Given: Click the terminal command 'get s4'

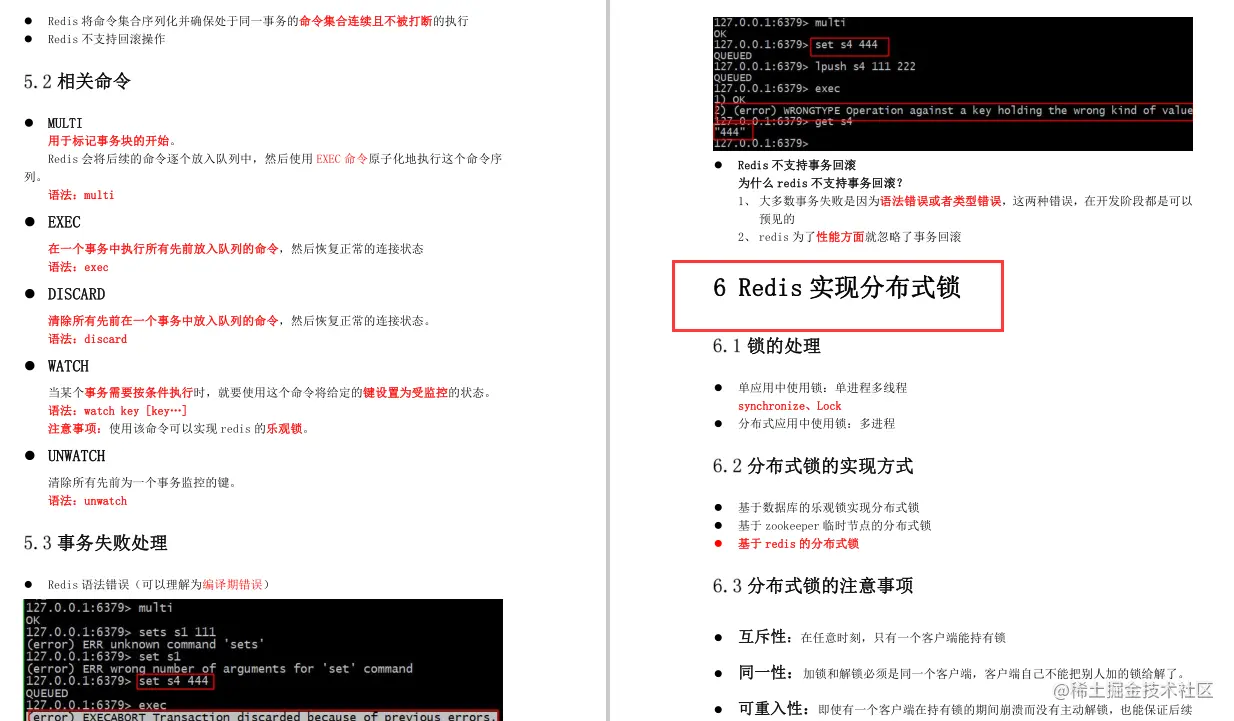Looking at the screenshot, I should coord(834,122).
